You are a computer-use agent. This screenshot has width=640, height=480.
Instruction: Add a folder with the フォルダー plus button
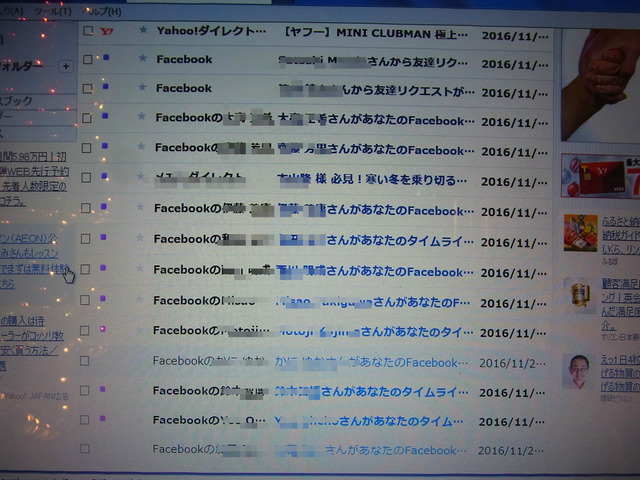(66, 66)
